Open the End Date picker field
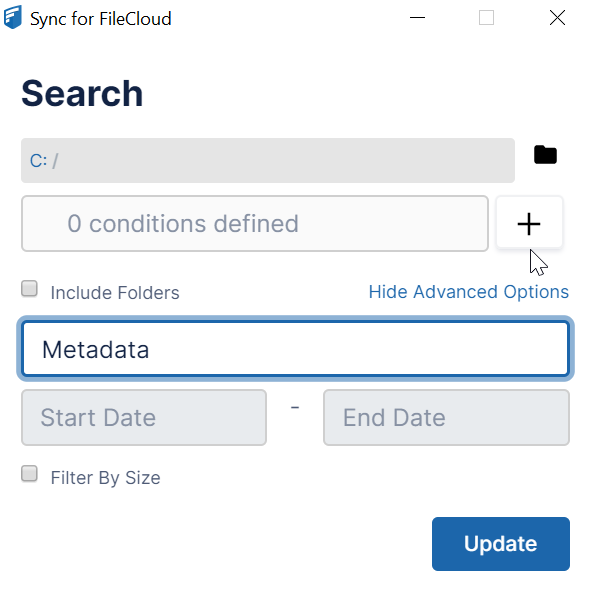 click(446, 417)
